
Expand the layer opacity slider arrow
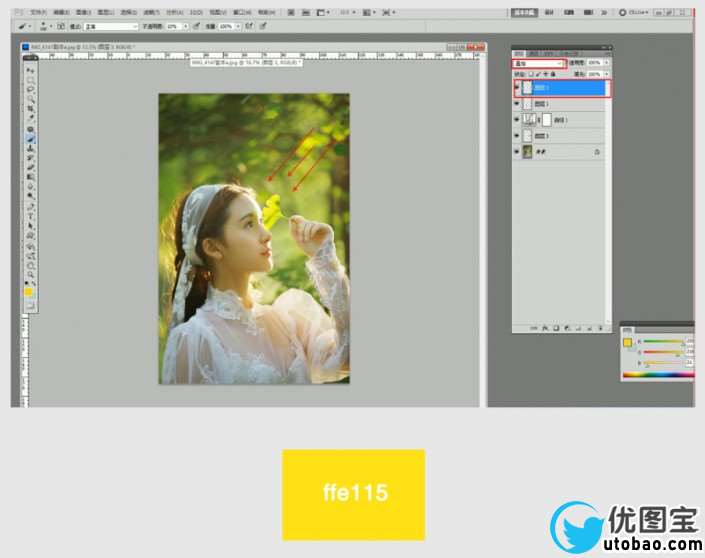point(607,64)
